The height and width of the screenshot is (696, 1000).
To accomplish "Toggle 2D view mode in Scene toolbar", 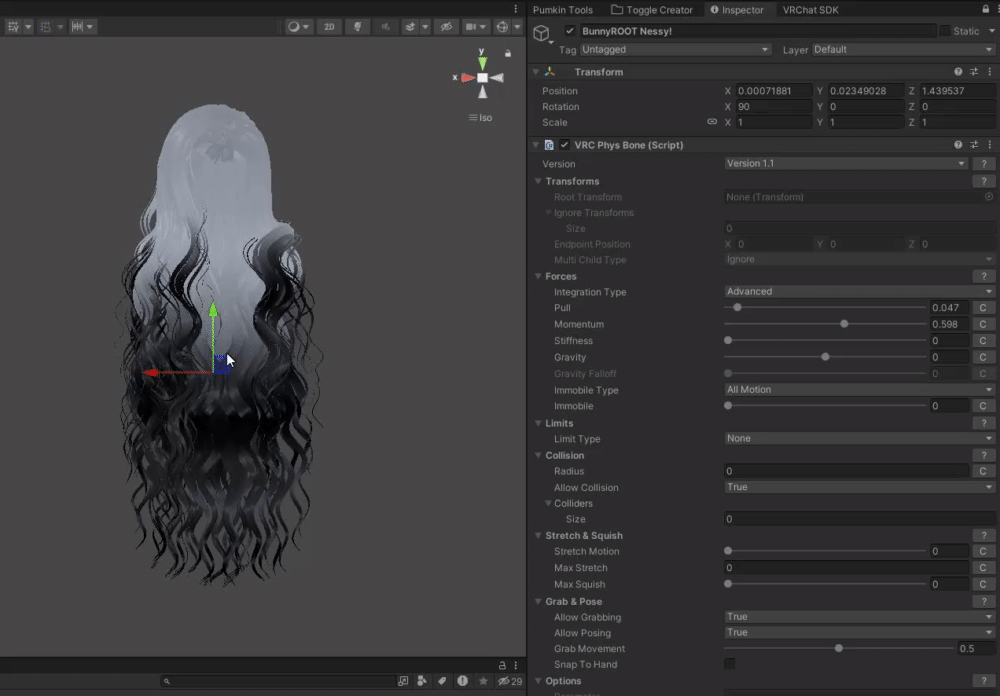I will pos(328,27).
